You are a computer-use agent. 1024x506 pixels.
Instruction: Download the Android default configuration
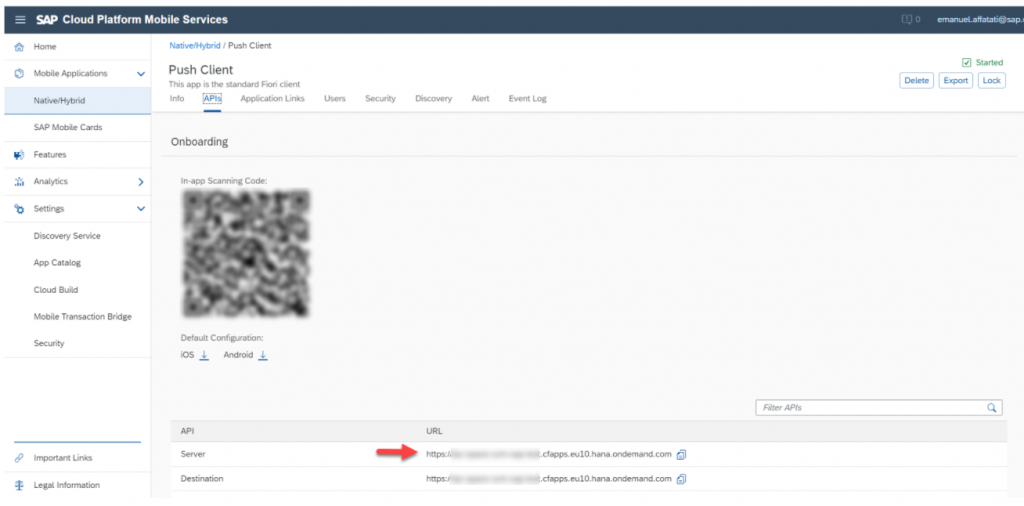click(x=263, y=355)
